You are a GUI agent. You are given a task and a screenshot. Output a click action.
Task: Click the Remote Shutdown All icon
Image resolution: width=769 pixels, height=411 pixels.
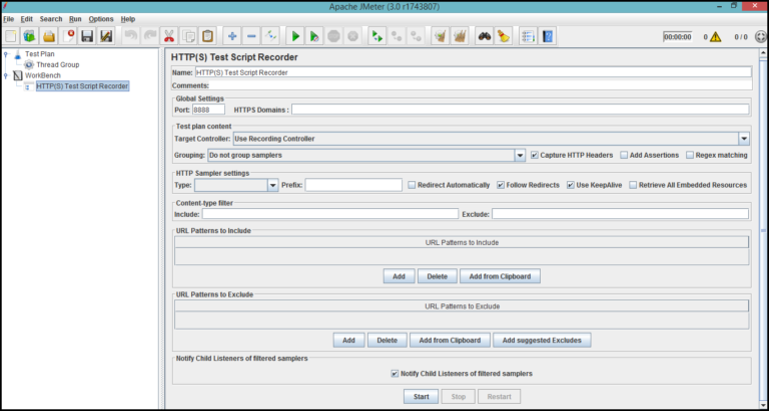(x=415, y=36)
